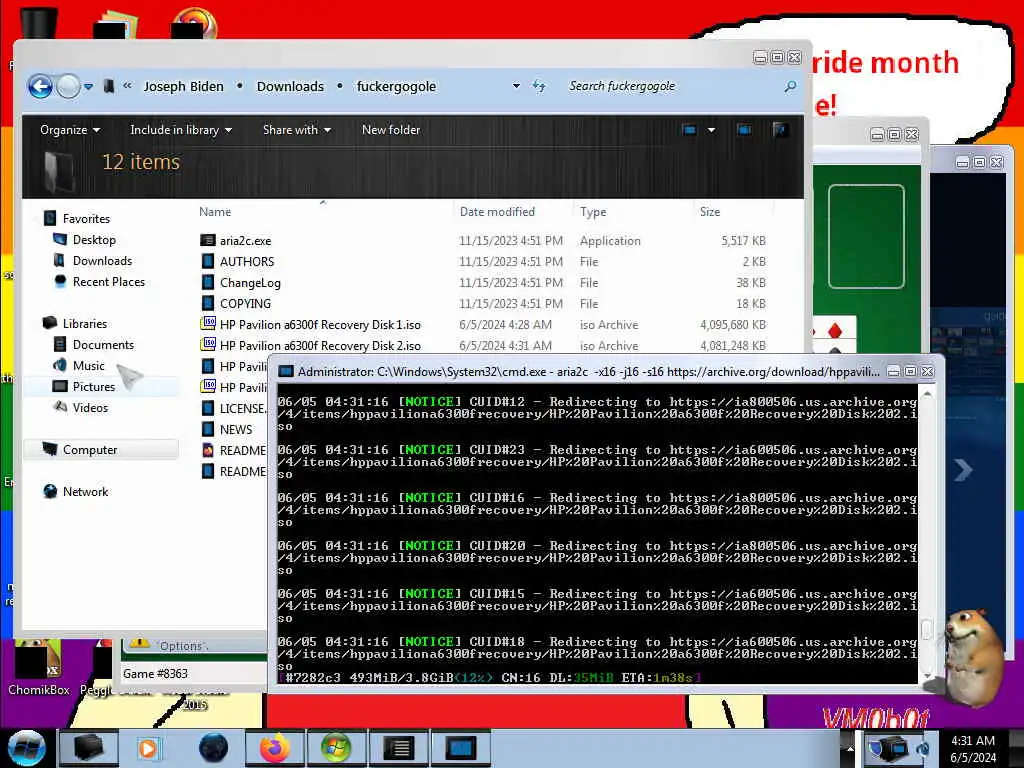Open the recent locations dropdown arrow
The image size is (1024, 768).
[x=88, y=86]
